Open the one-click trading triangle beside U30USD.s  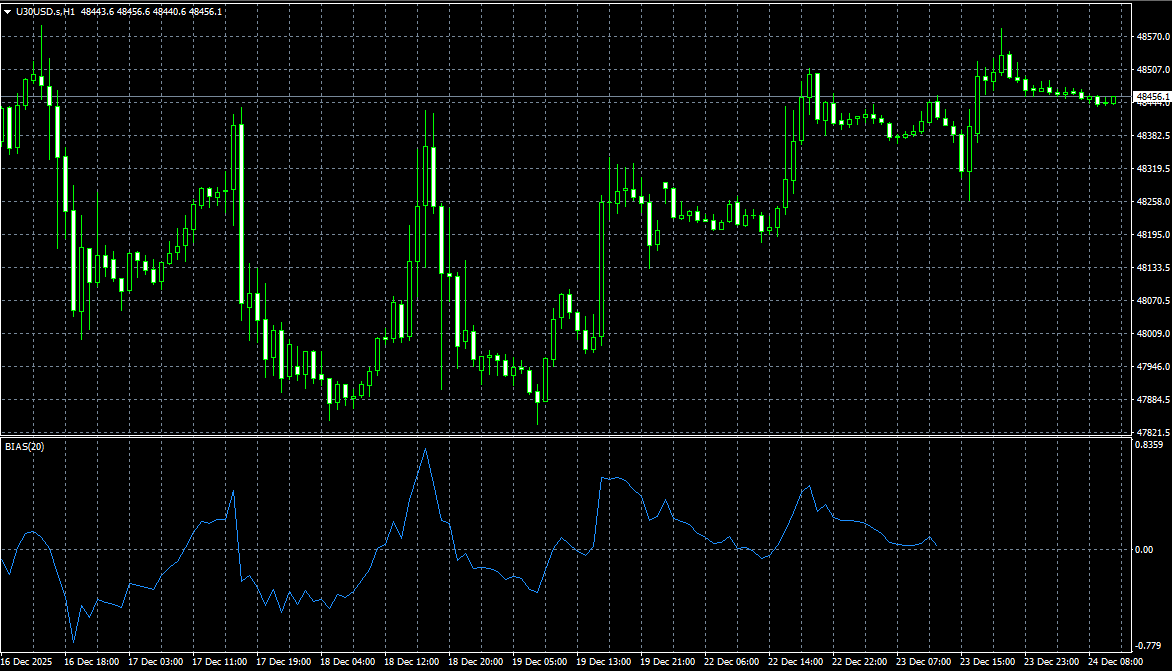(x=7, y=11)
